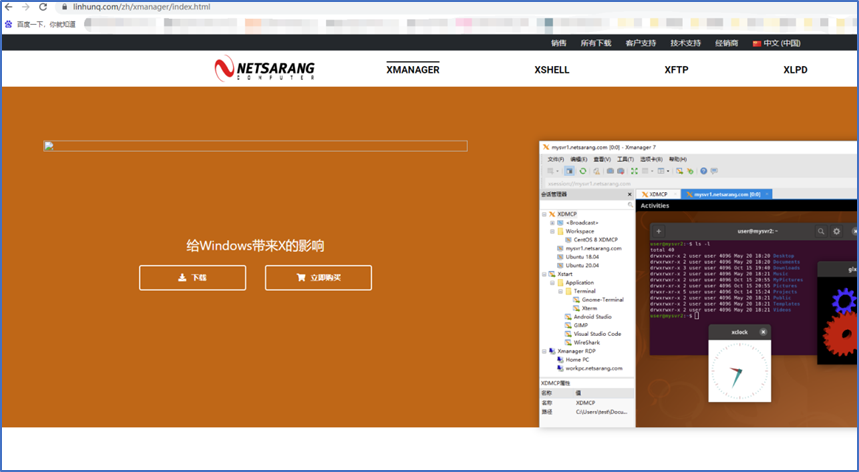Click the broken image placeholder on the banner
This screenshot has width=859, height=472.
(255, 146)
